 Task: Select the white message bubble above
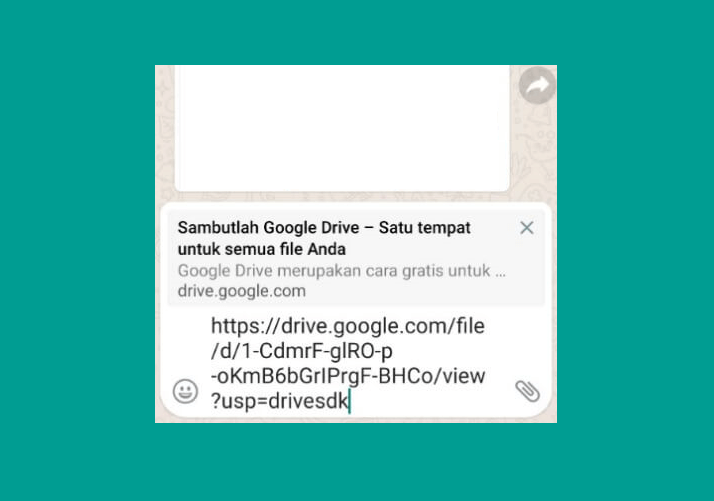(x=342, y=128)
